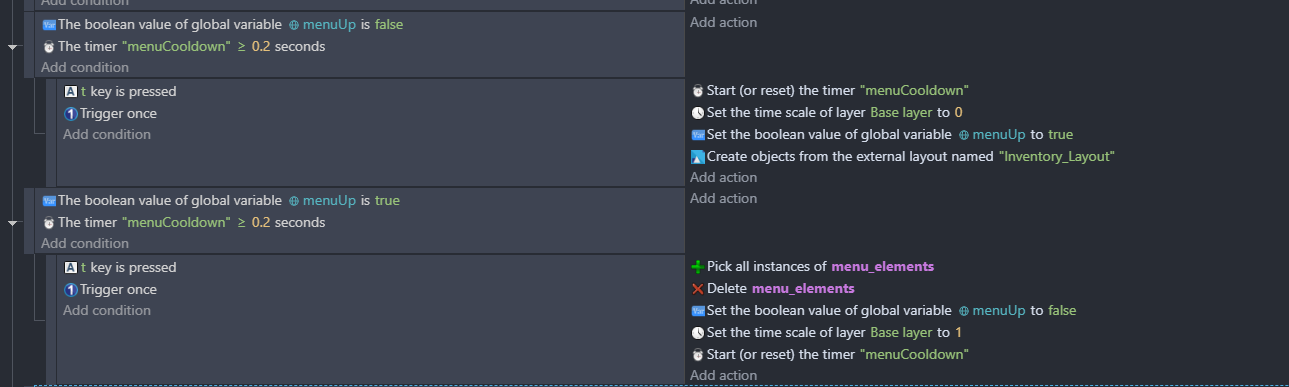Viewport: 1289px width, 387px height.
Task: Click "true" in the set menuUp action
Action: 1060,134
